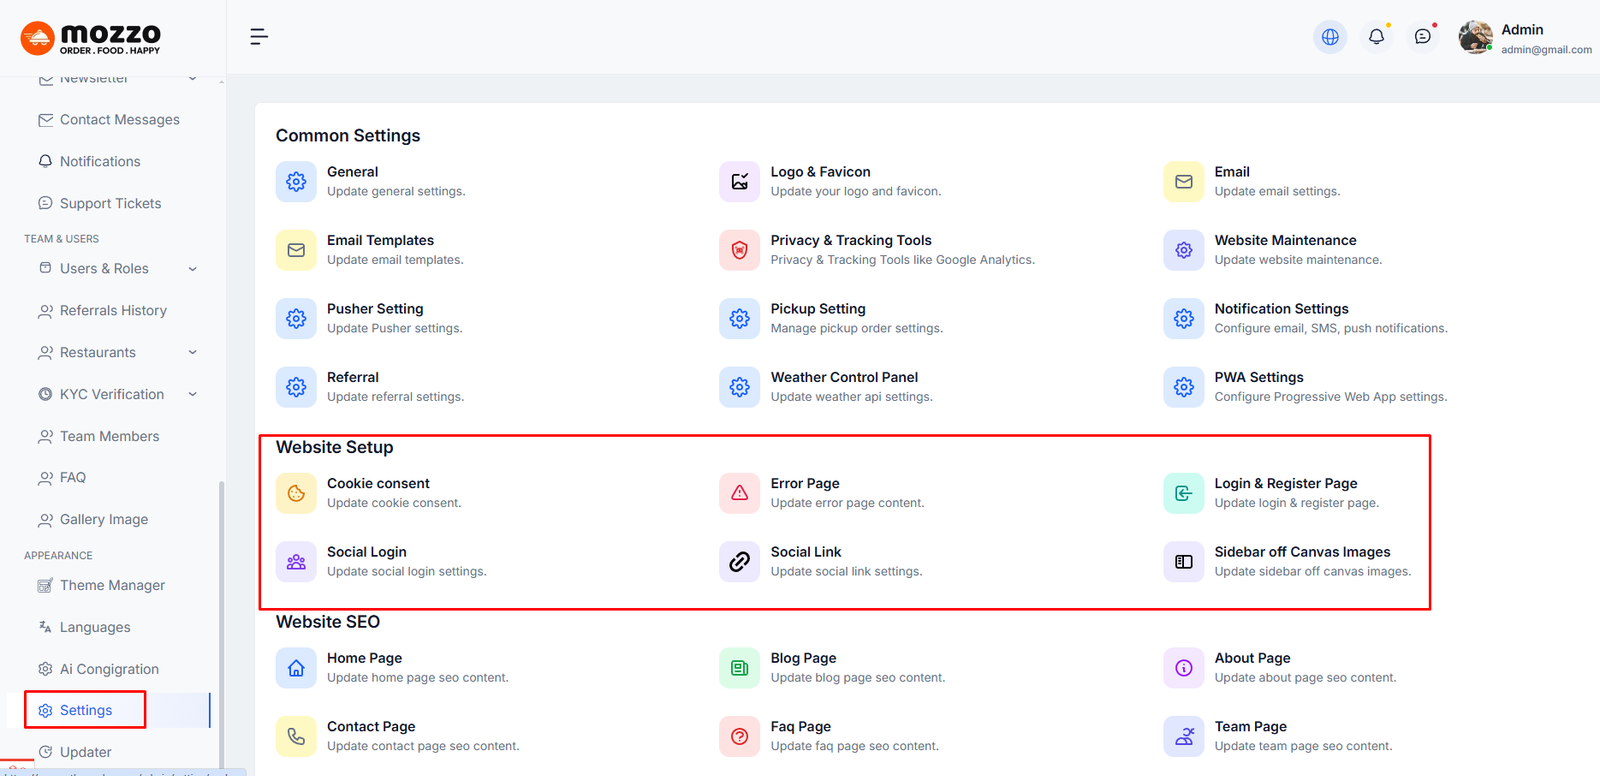This screenshot has height=776, width=1600.
Task: Select Settings in the sidebar
Action: pos(86,710)
